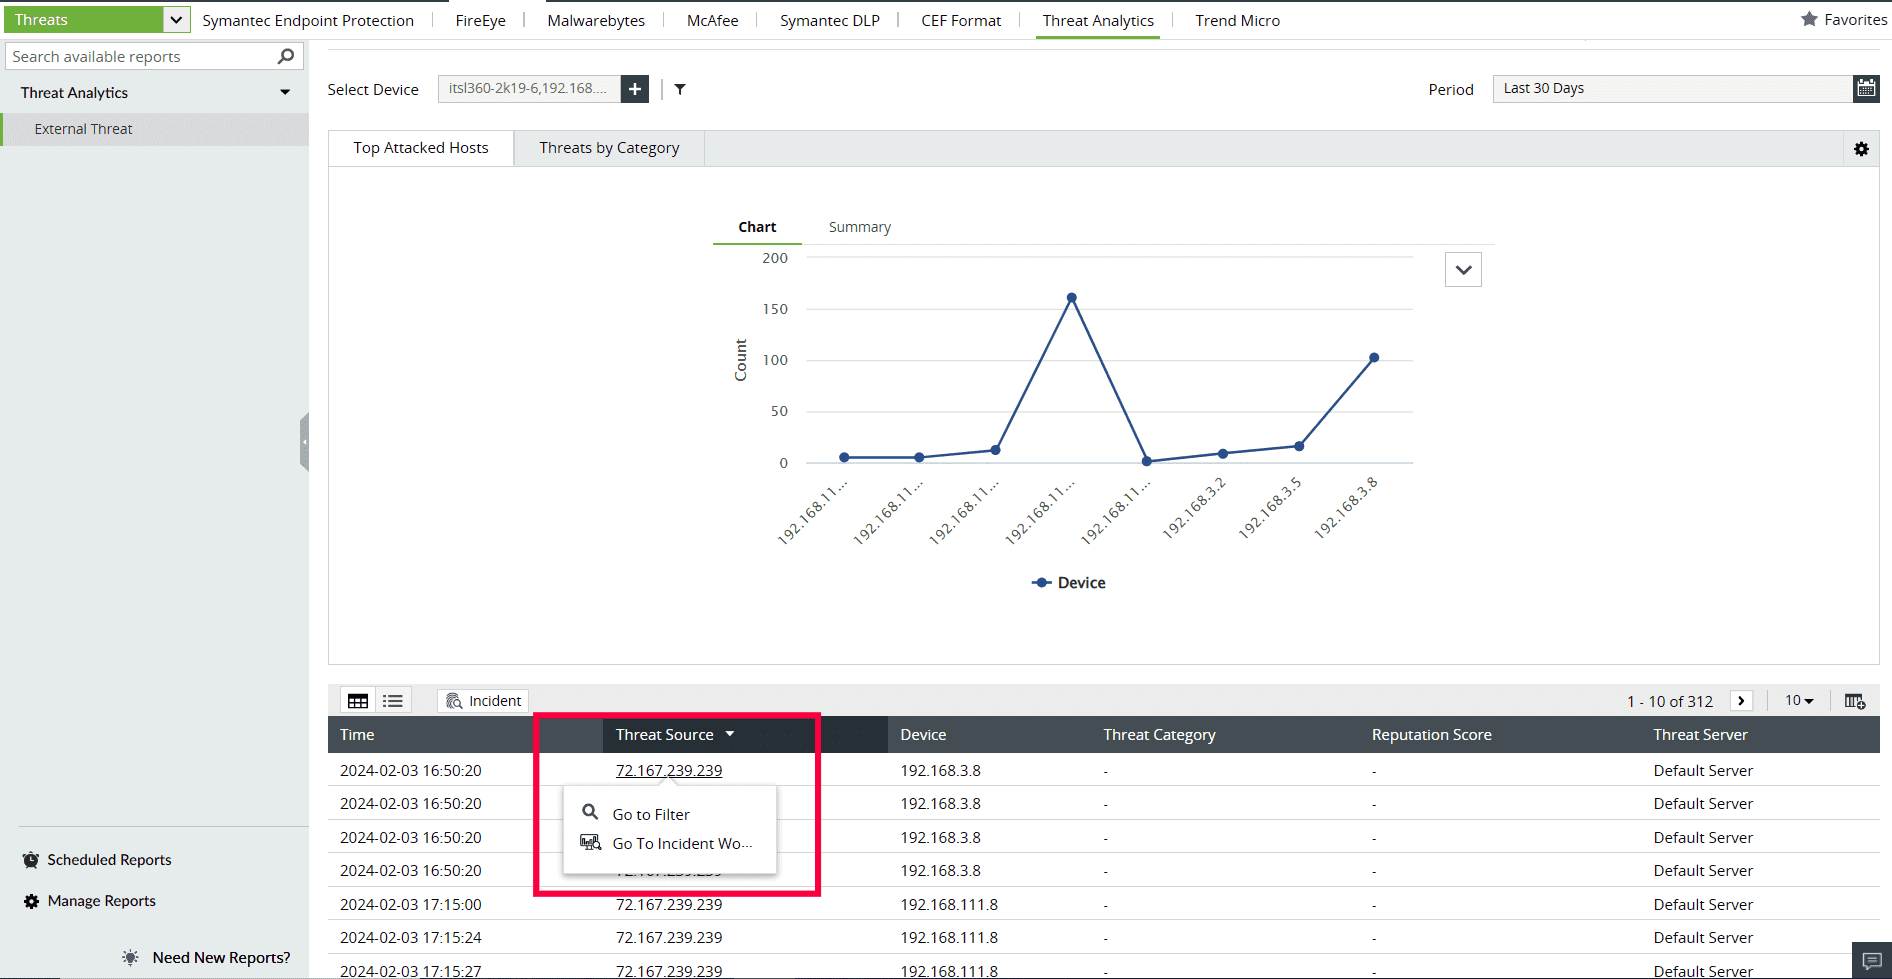The width and height of the screenshot is (1892, 979).
Task: Click the add column icon in pagination bar
Action: [x=1855, y=700]
